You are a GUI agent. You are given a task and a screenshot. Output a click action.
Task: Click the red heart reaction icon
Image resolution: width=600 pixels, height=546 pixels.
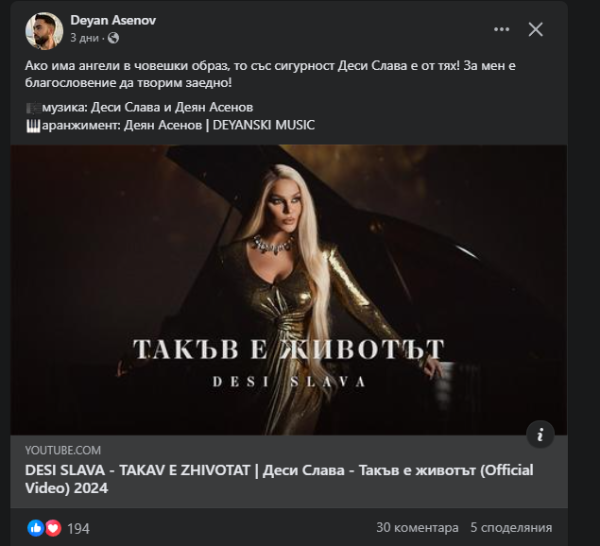52,527
